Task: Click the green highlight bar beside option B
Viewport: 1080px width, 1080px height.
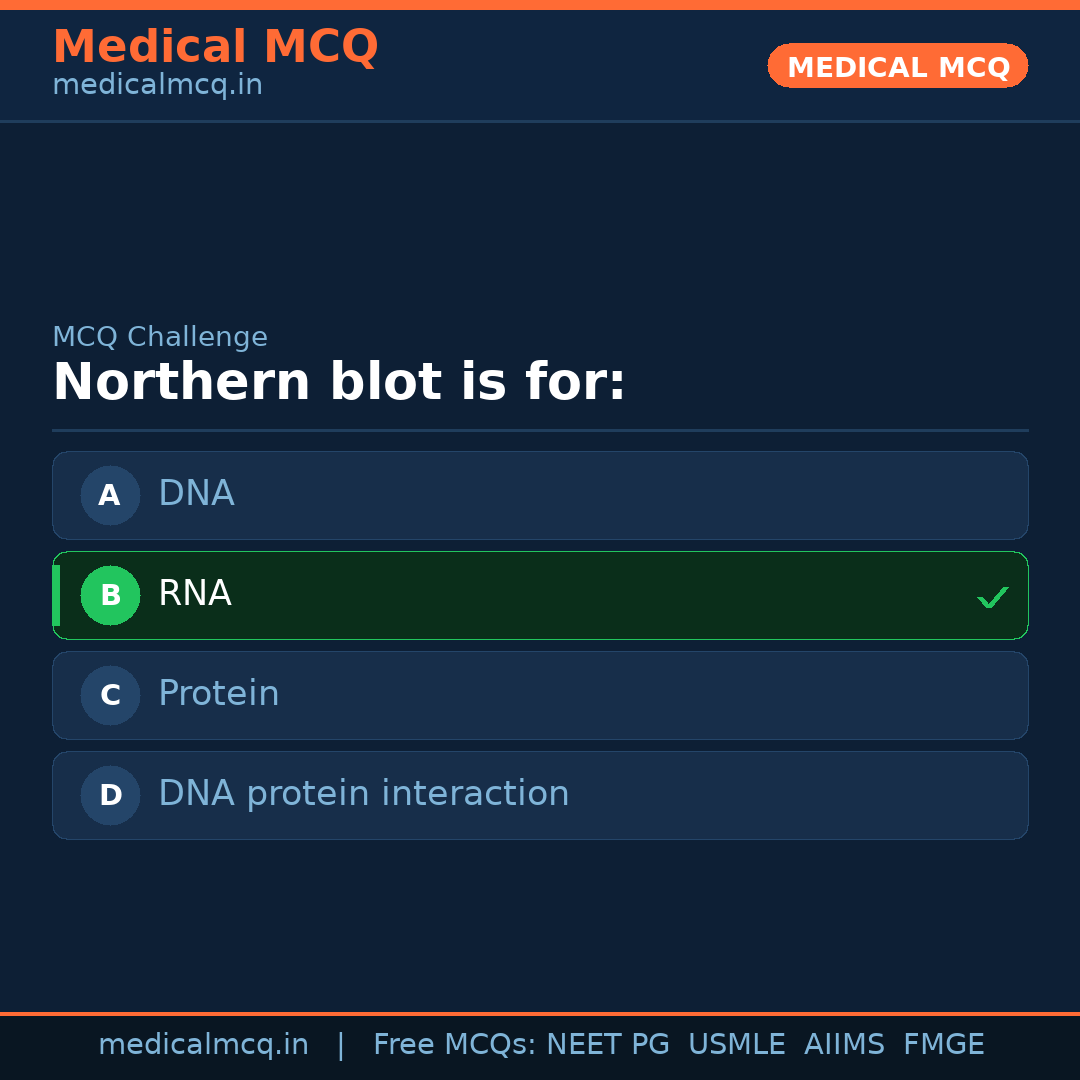Action: (56, 595)
